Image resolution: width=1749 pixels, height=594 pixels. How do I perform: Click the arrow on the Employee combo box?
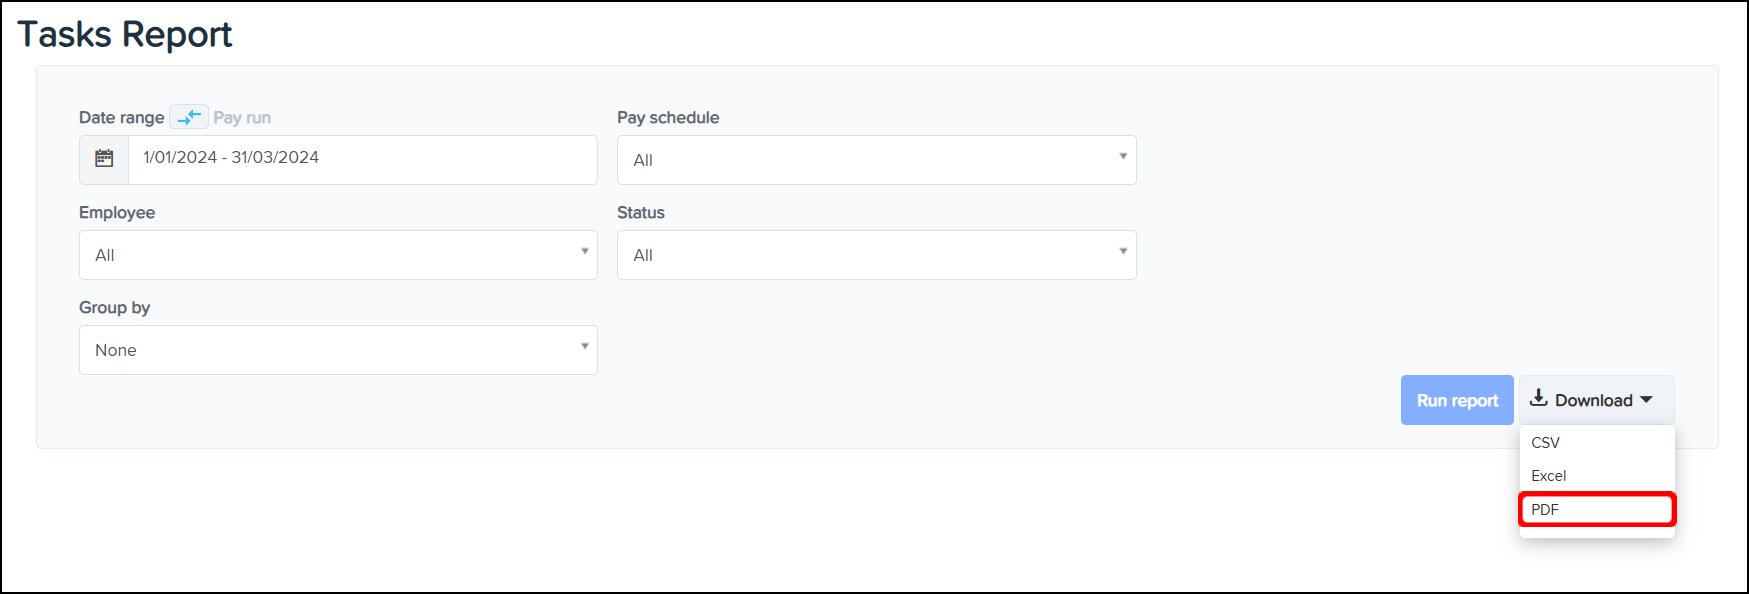tap(585, 252)
